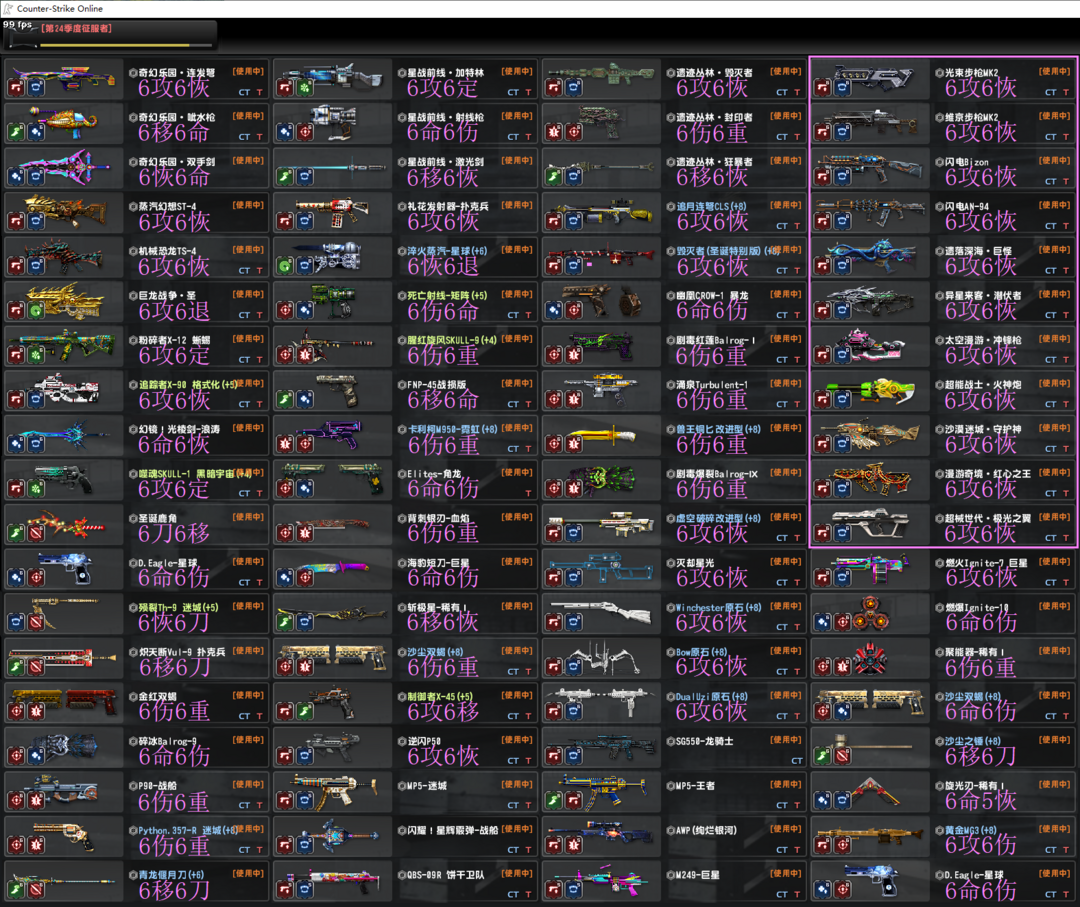1080x907 pixels.
Task: Click the red crosshair icon on 死亡射线-矩阵 row
Action: tap(286, 311)
